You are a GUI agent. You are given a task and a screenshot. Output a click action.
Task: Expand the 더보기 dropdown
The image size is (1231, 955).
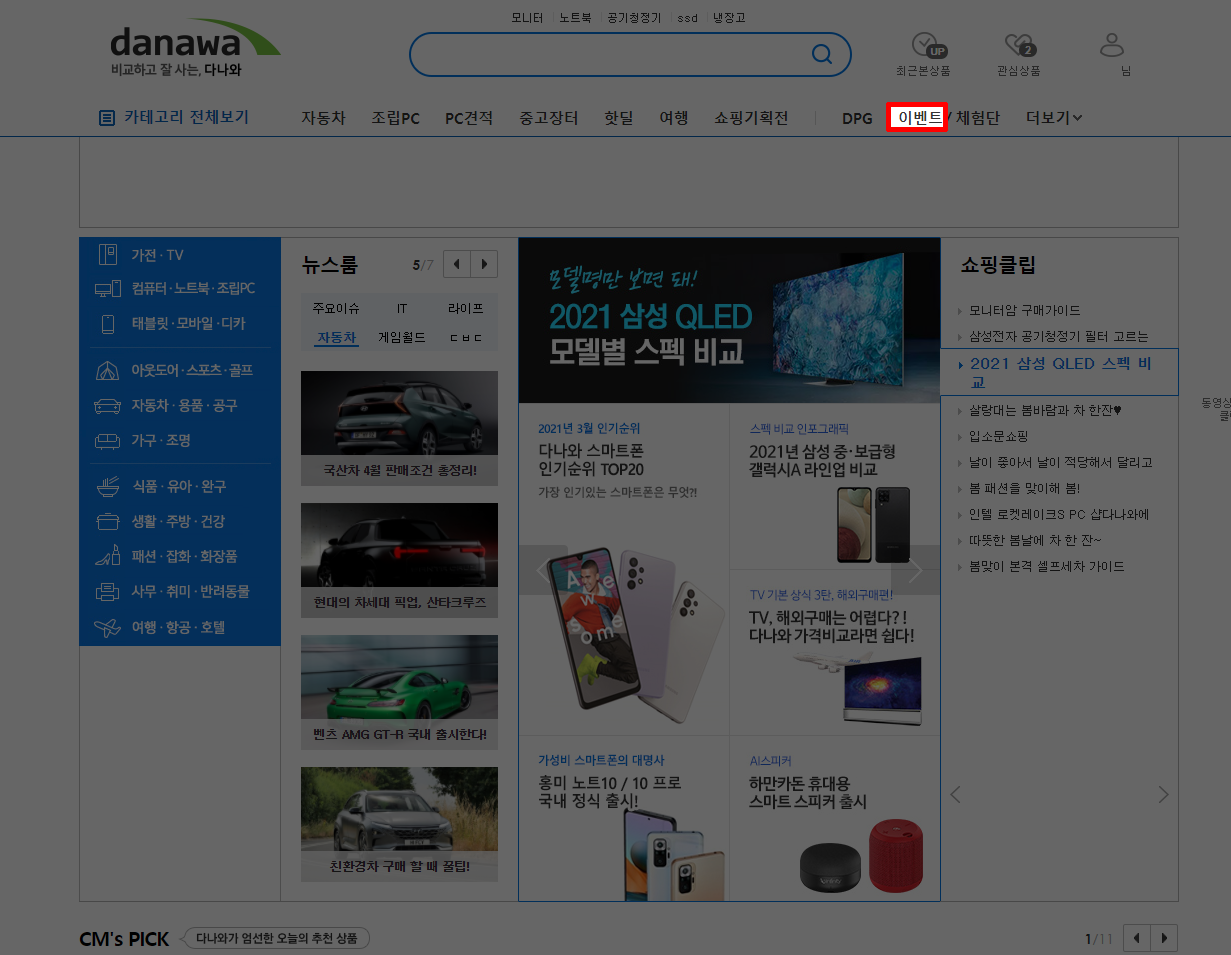[1054, 118]
